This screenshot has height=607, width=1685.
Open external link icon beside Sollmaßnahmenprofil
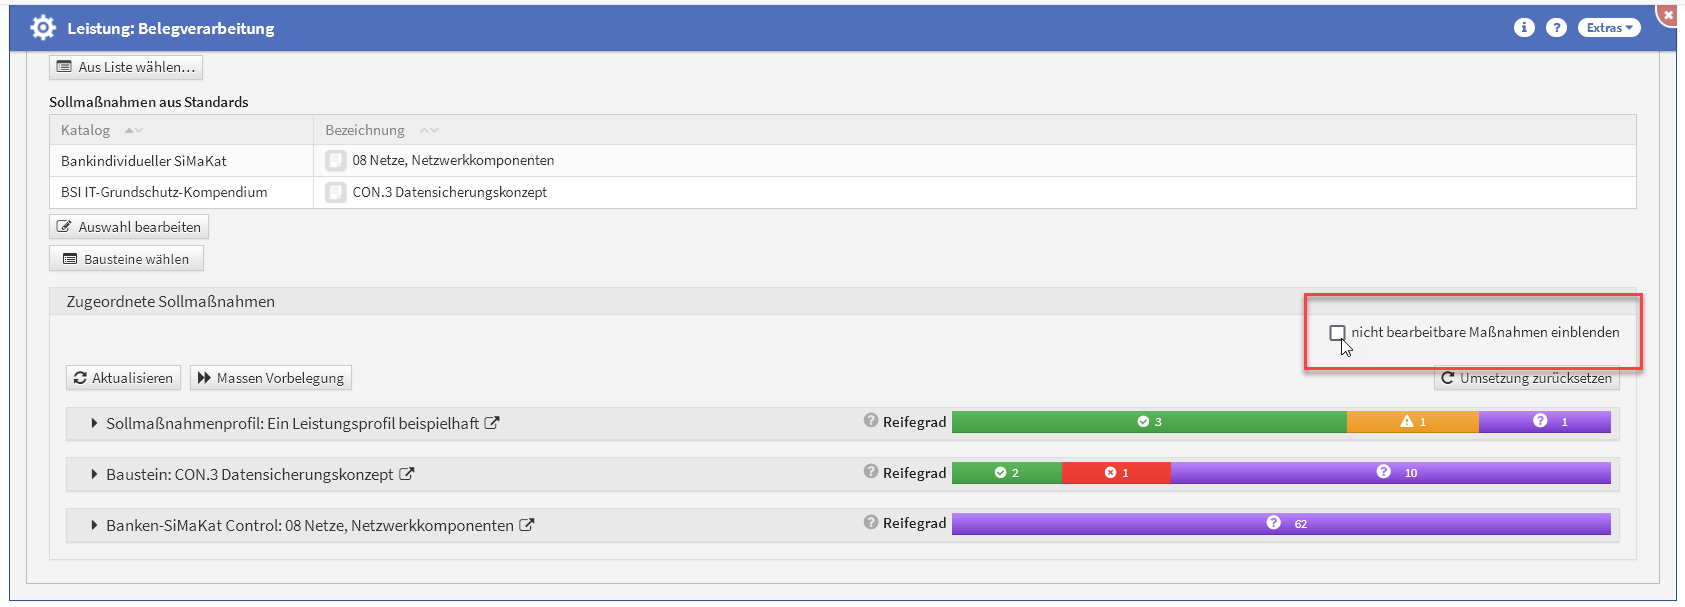click(492, 423)
